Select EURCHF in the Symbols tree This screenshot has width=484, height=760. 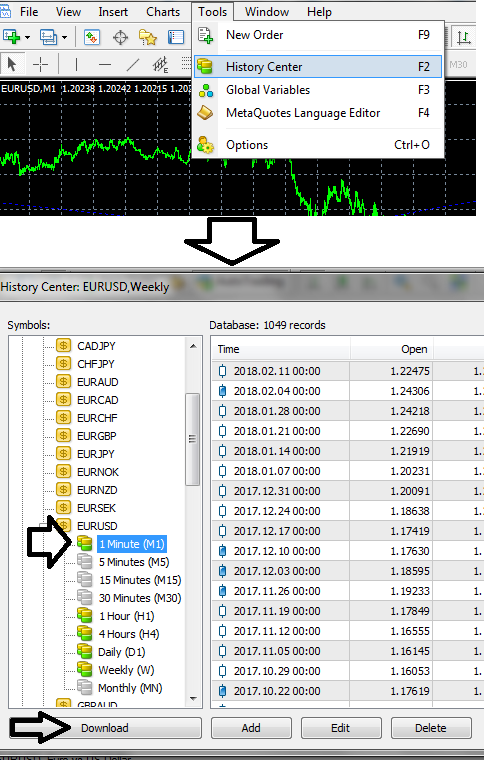(97, 418)
